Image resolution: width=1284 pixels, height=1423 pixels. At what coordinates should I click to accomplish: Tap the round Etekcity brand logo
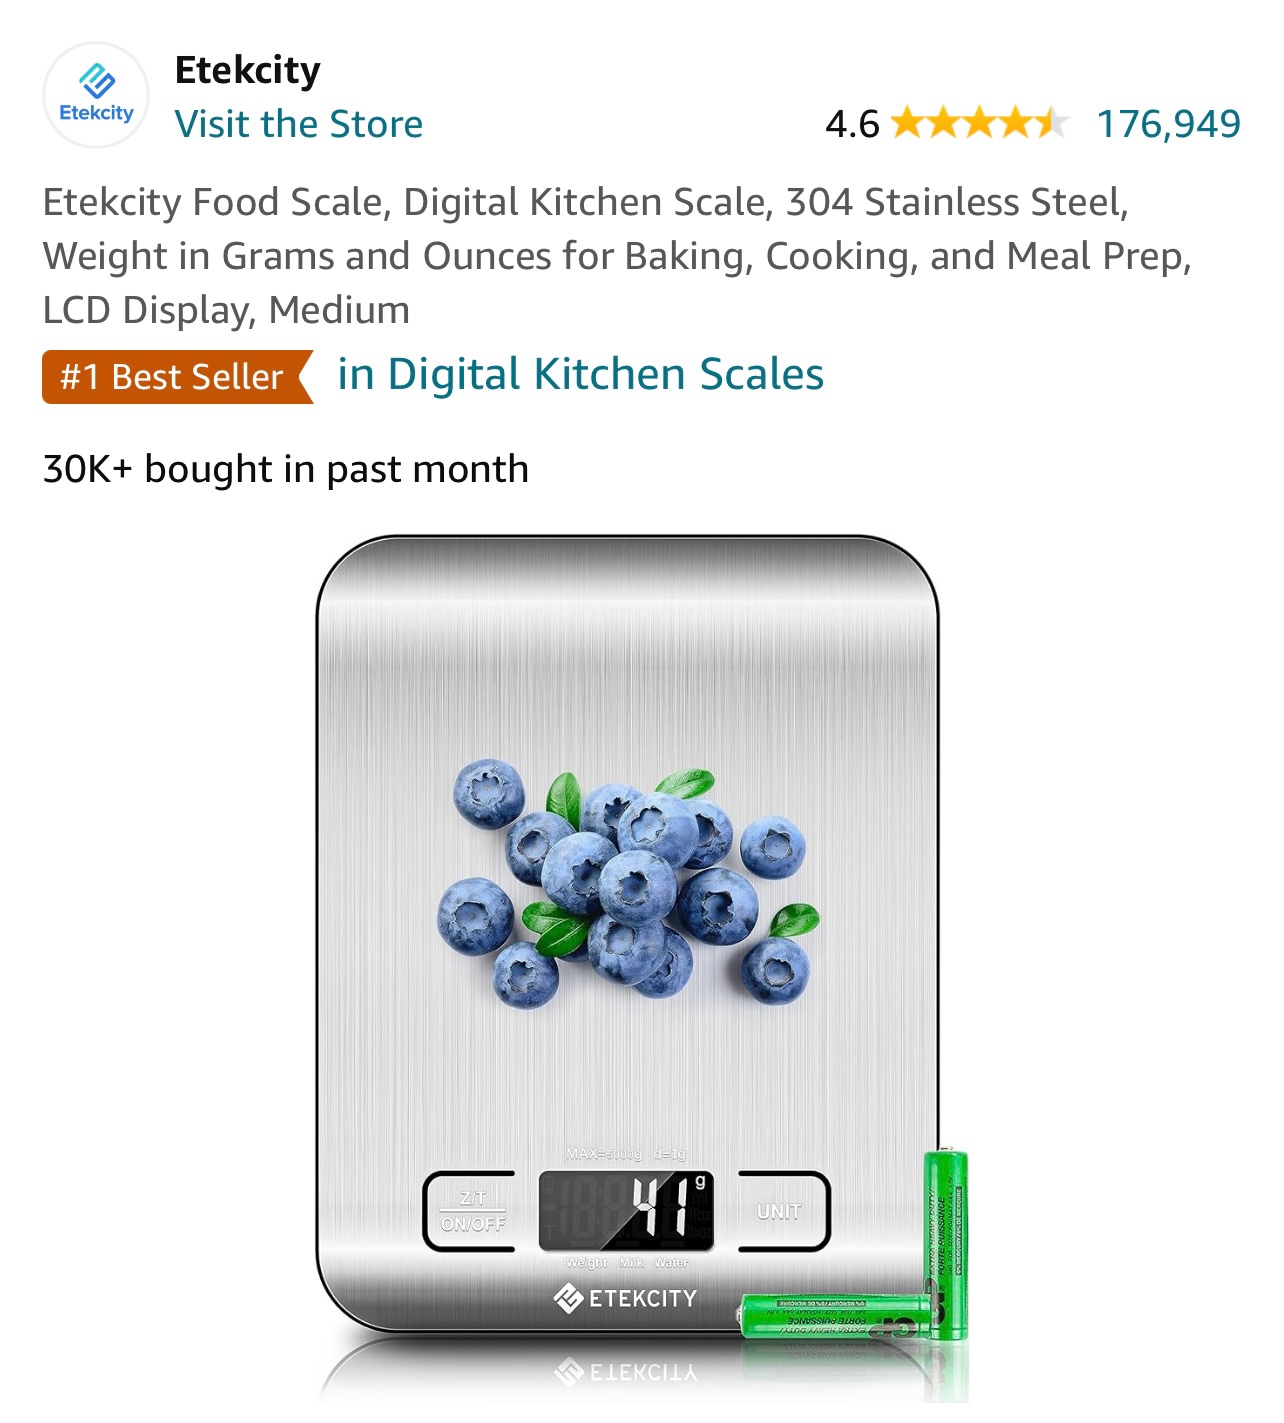click(x=96, y=95)
